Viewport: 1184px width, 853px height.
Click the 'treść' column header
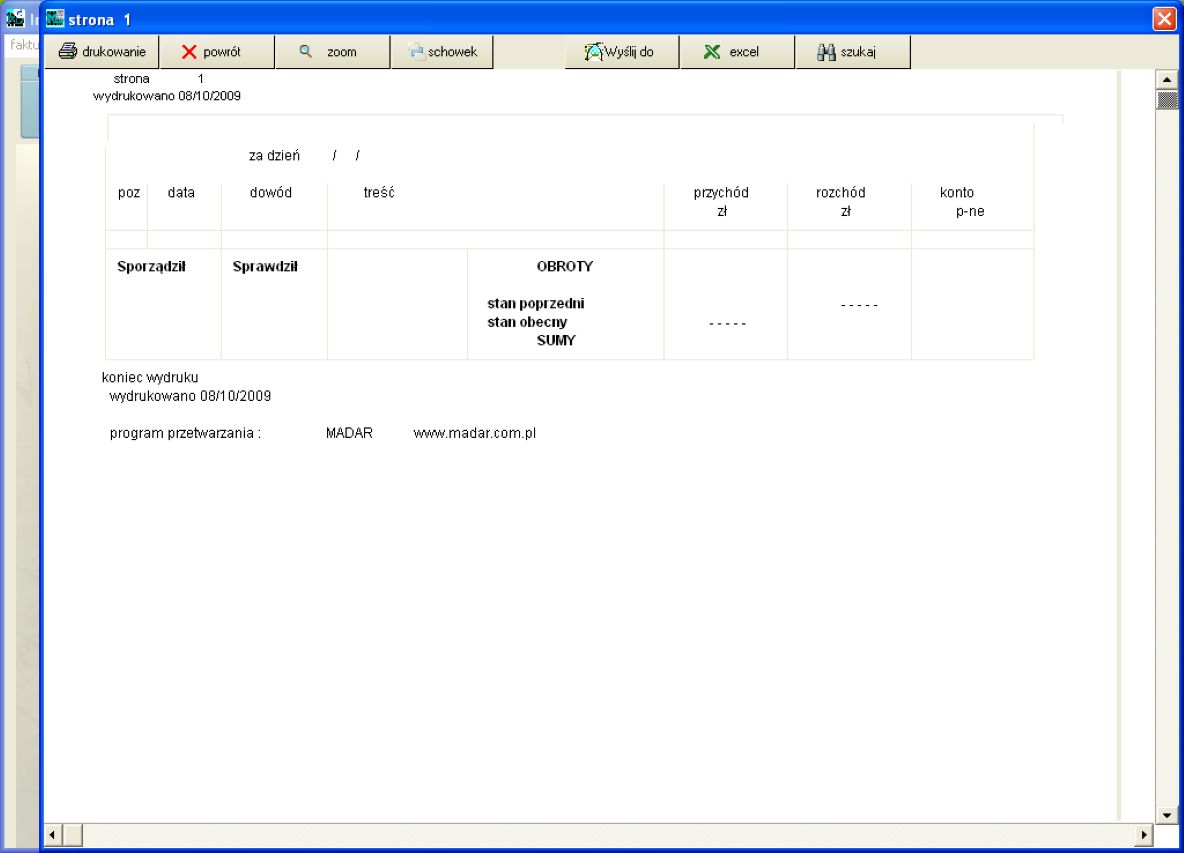tap(379, 192)
